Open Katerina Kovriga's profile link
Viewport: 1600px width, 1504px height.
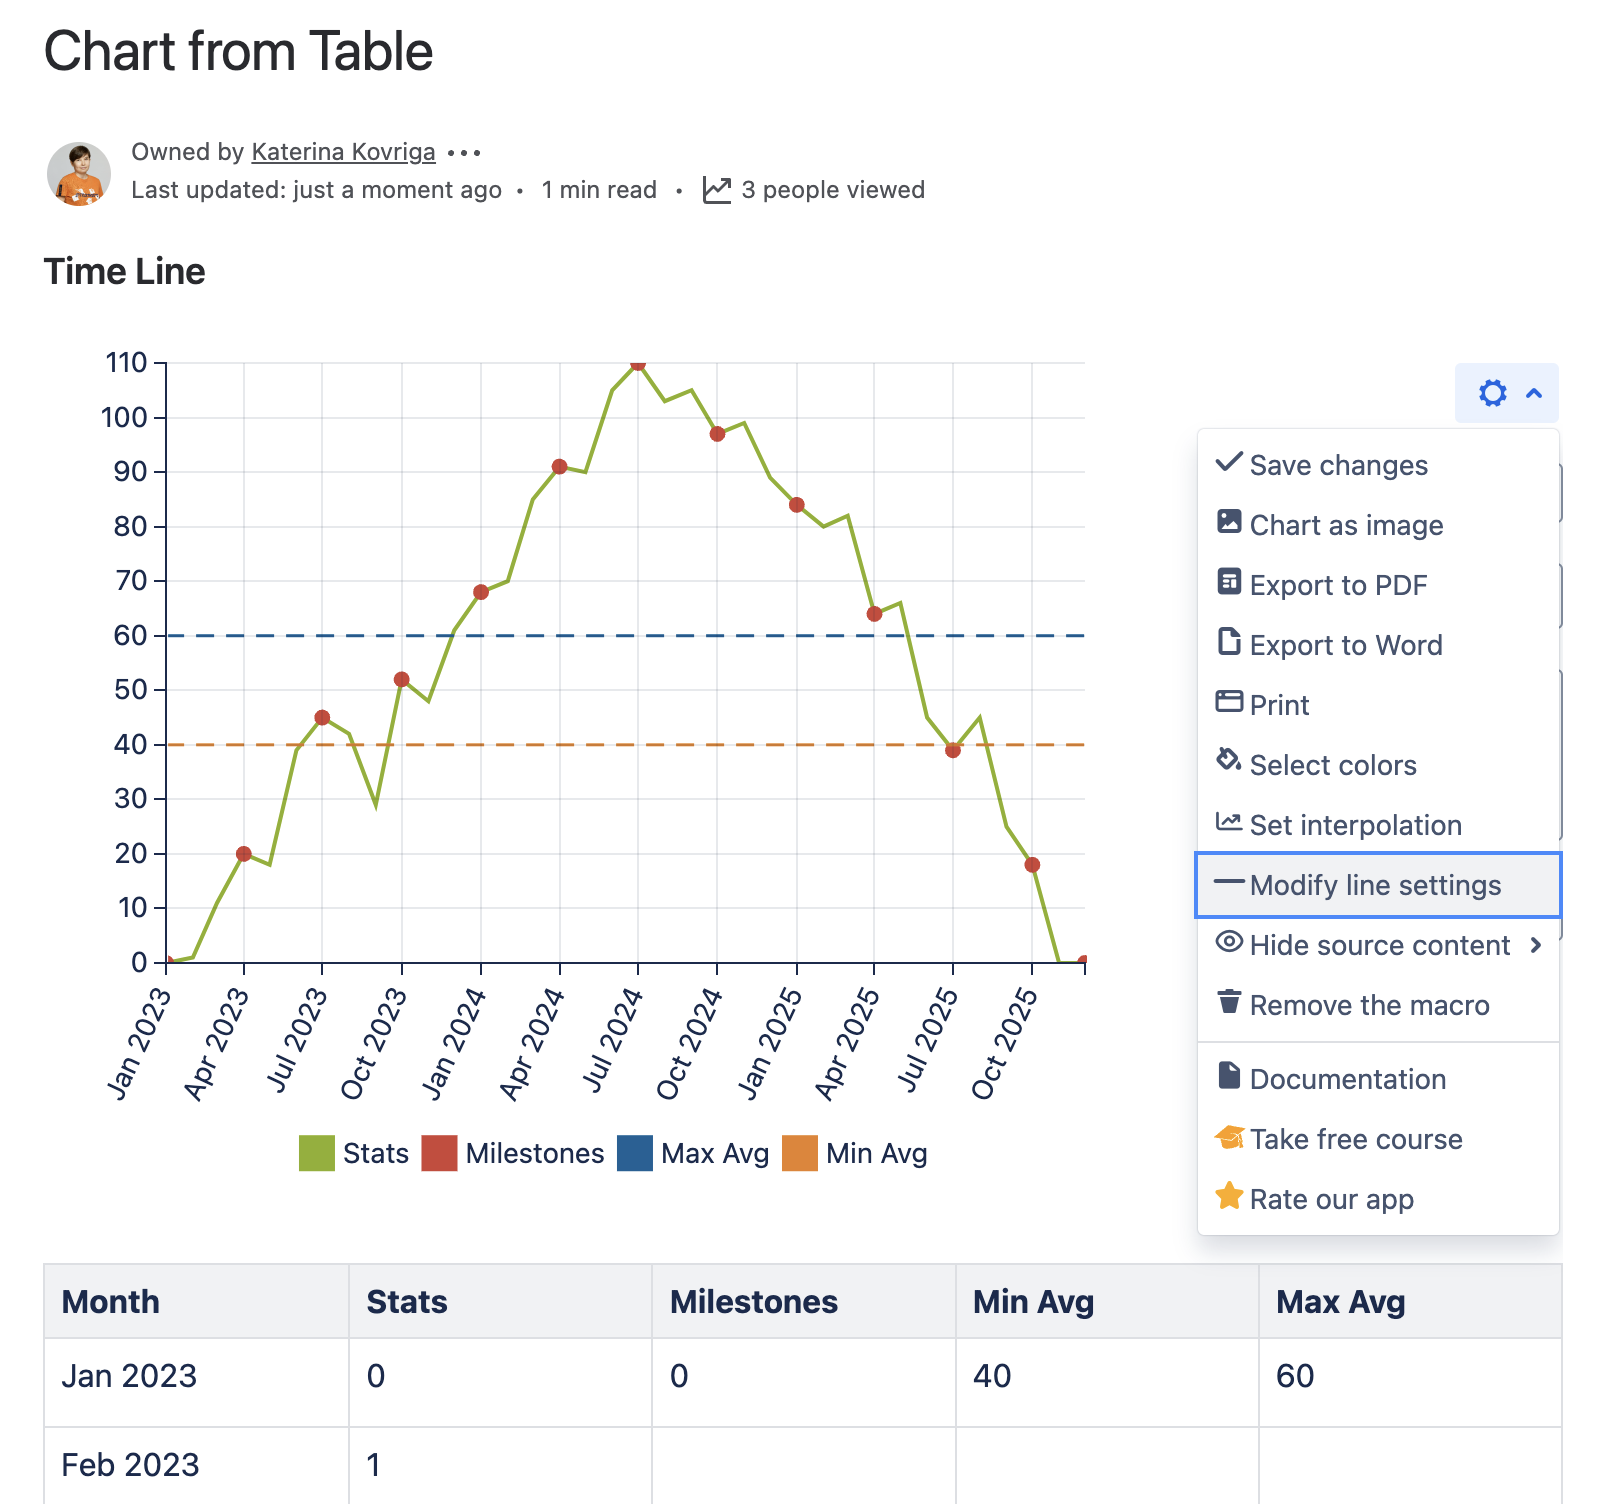(x=343, y=152)
